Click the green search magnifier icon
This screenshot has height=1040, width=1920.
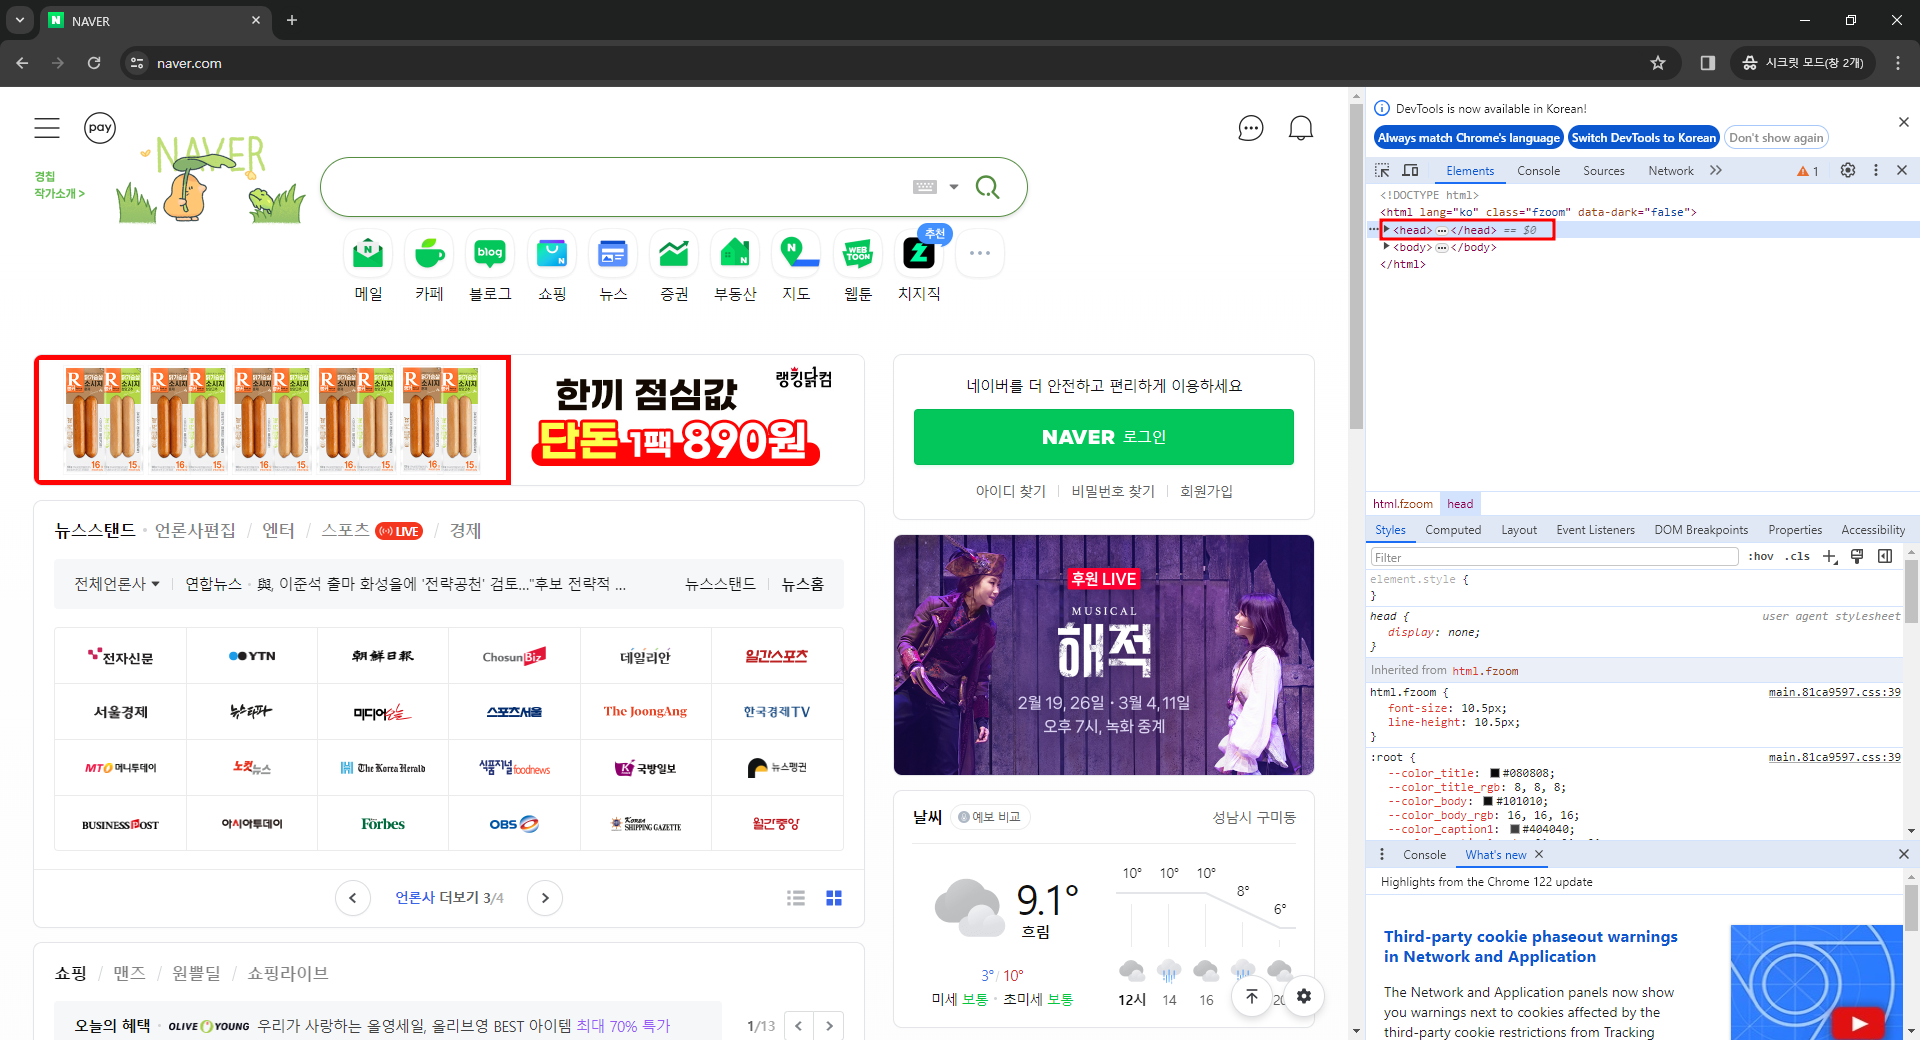pos(987,187)
